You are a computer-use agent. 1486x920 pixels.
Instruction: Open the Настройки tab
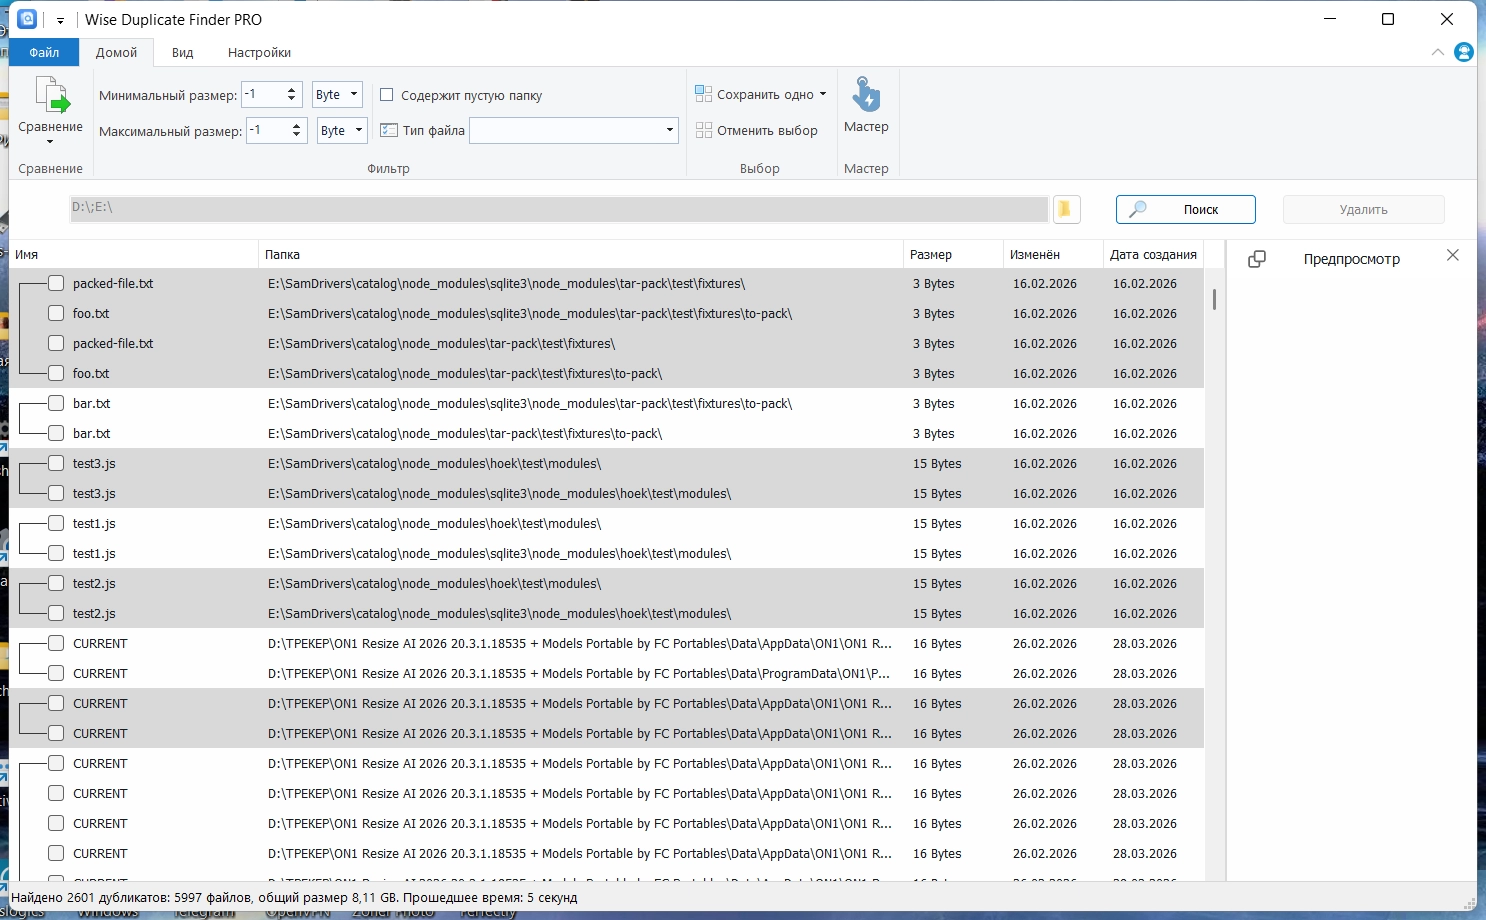(259, 53)
